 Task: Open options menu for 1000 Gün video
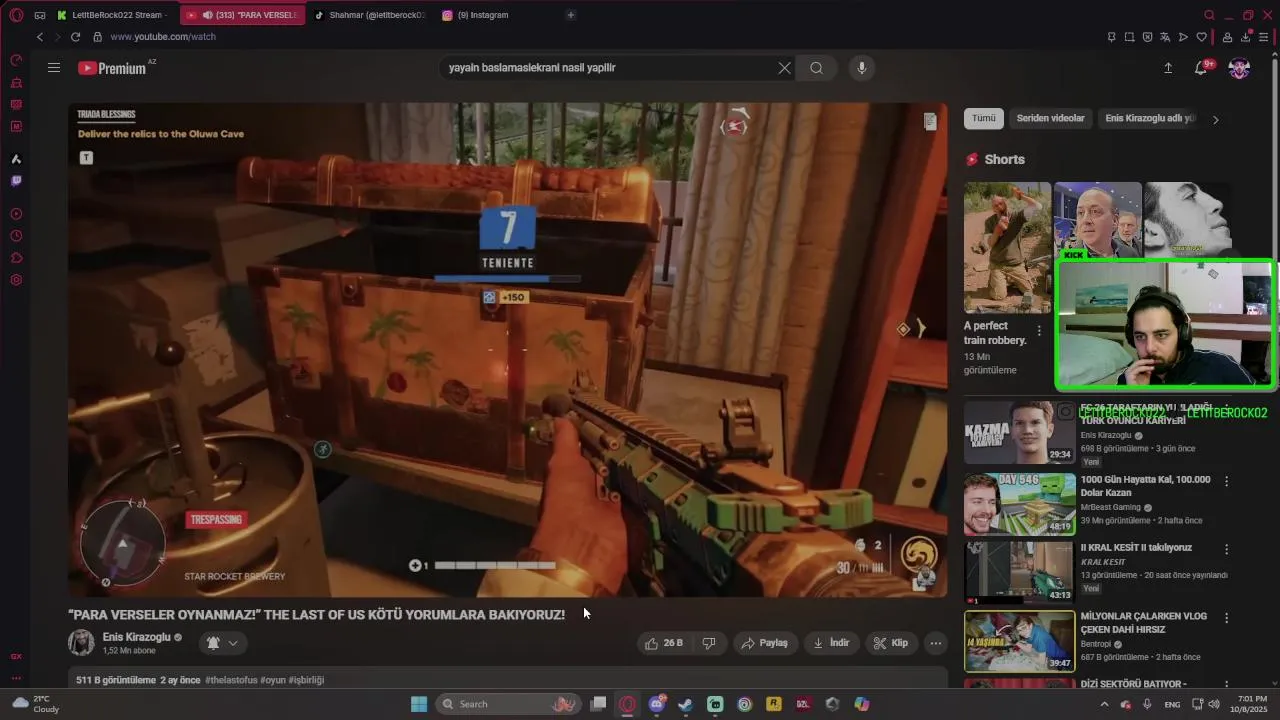coord(1227,481)
